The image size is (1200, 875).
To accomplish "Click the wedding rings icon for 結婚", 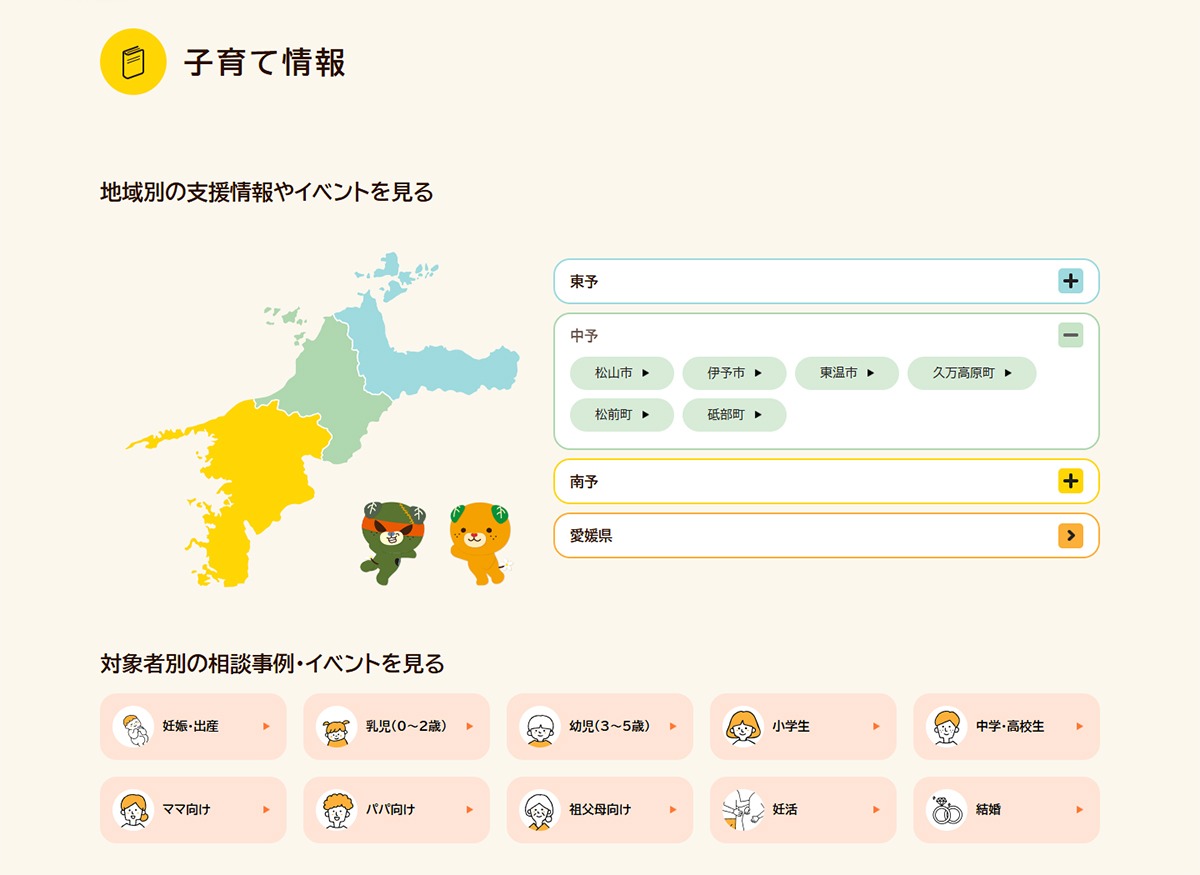I will tap(946, 810).
